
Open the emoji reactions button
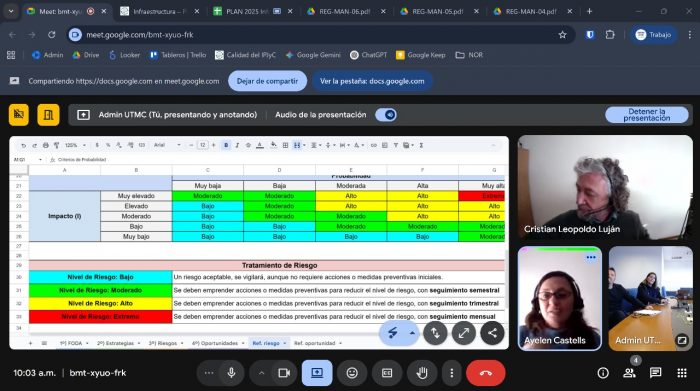pos(352,373)
